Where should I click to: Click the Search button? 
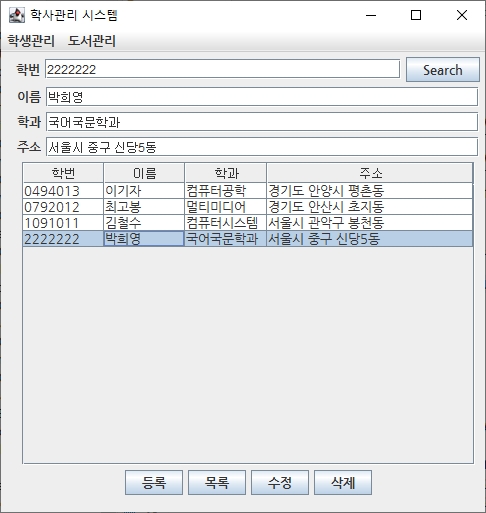click(443, 70)
